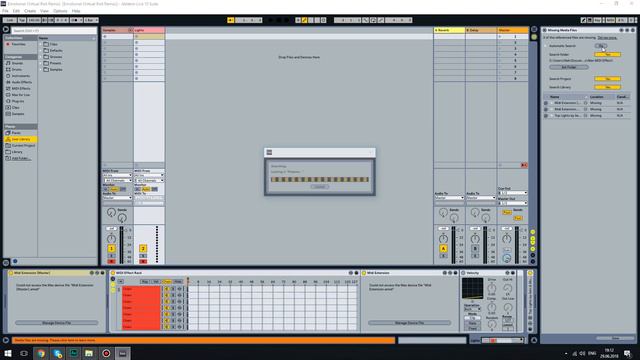Toggle Search Project option
The width and height of the screenshot is (640, 360).
click(607, 79)
